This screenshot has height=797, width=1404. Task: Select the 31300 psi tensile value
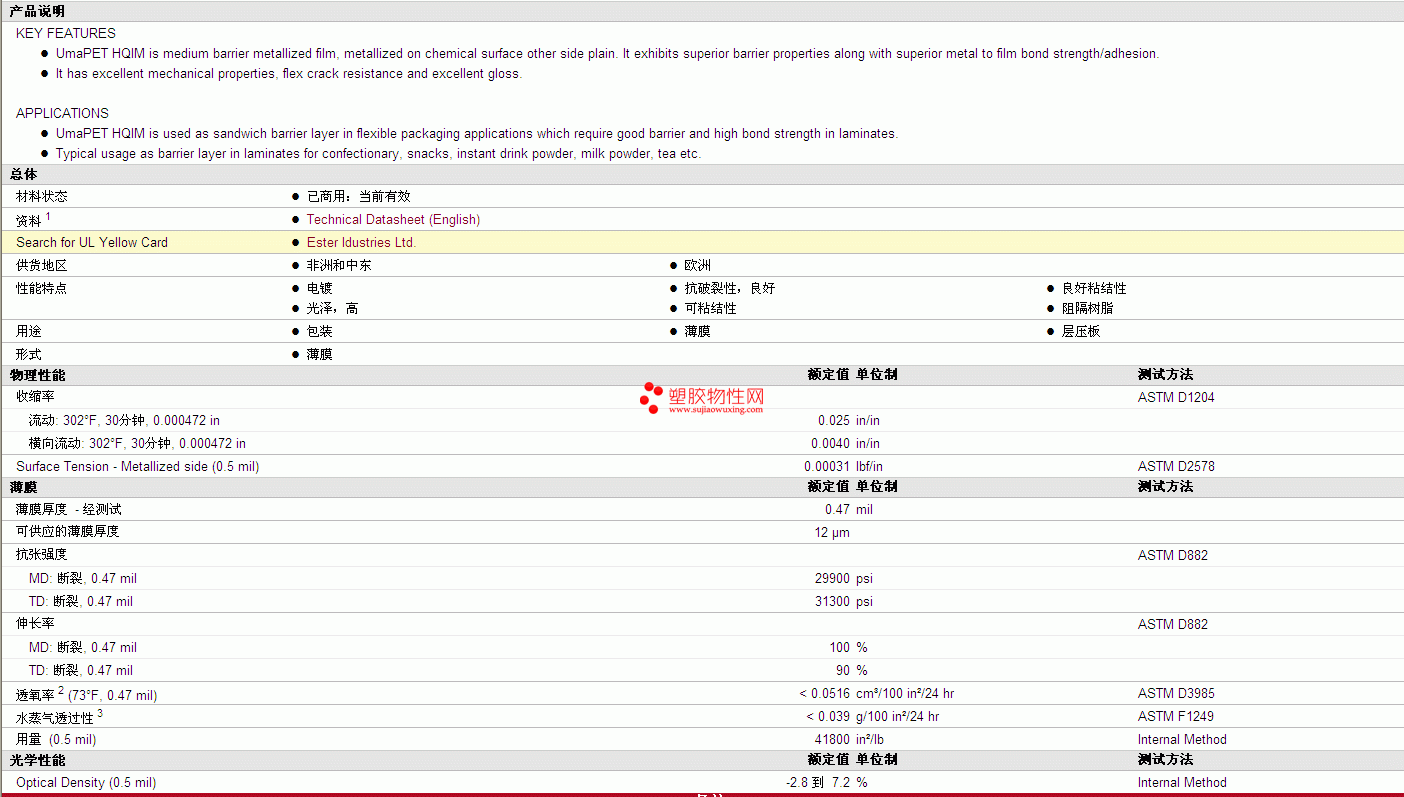tap(844, 602)
